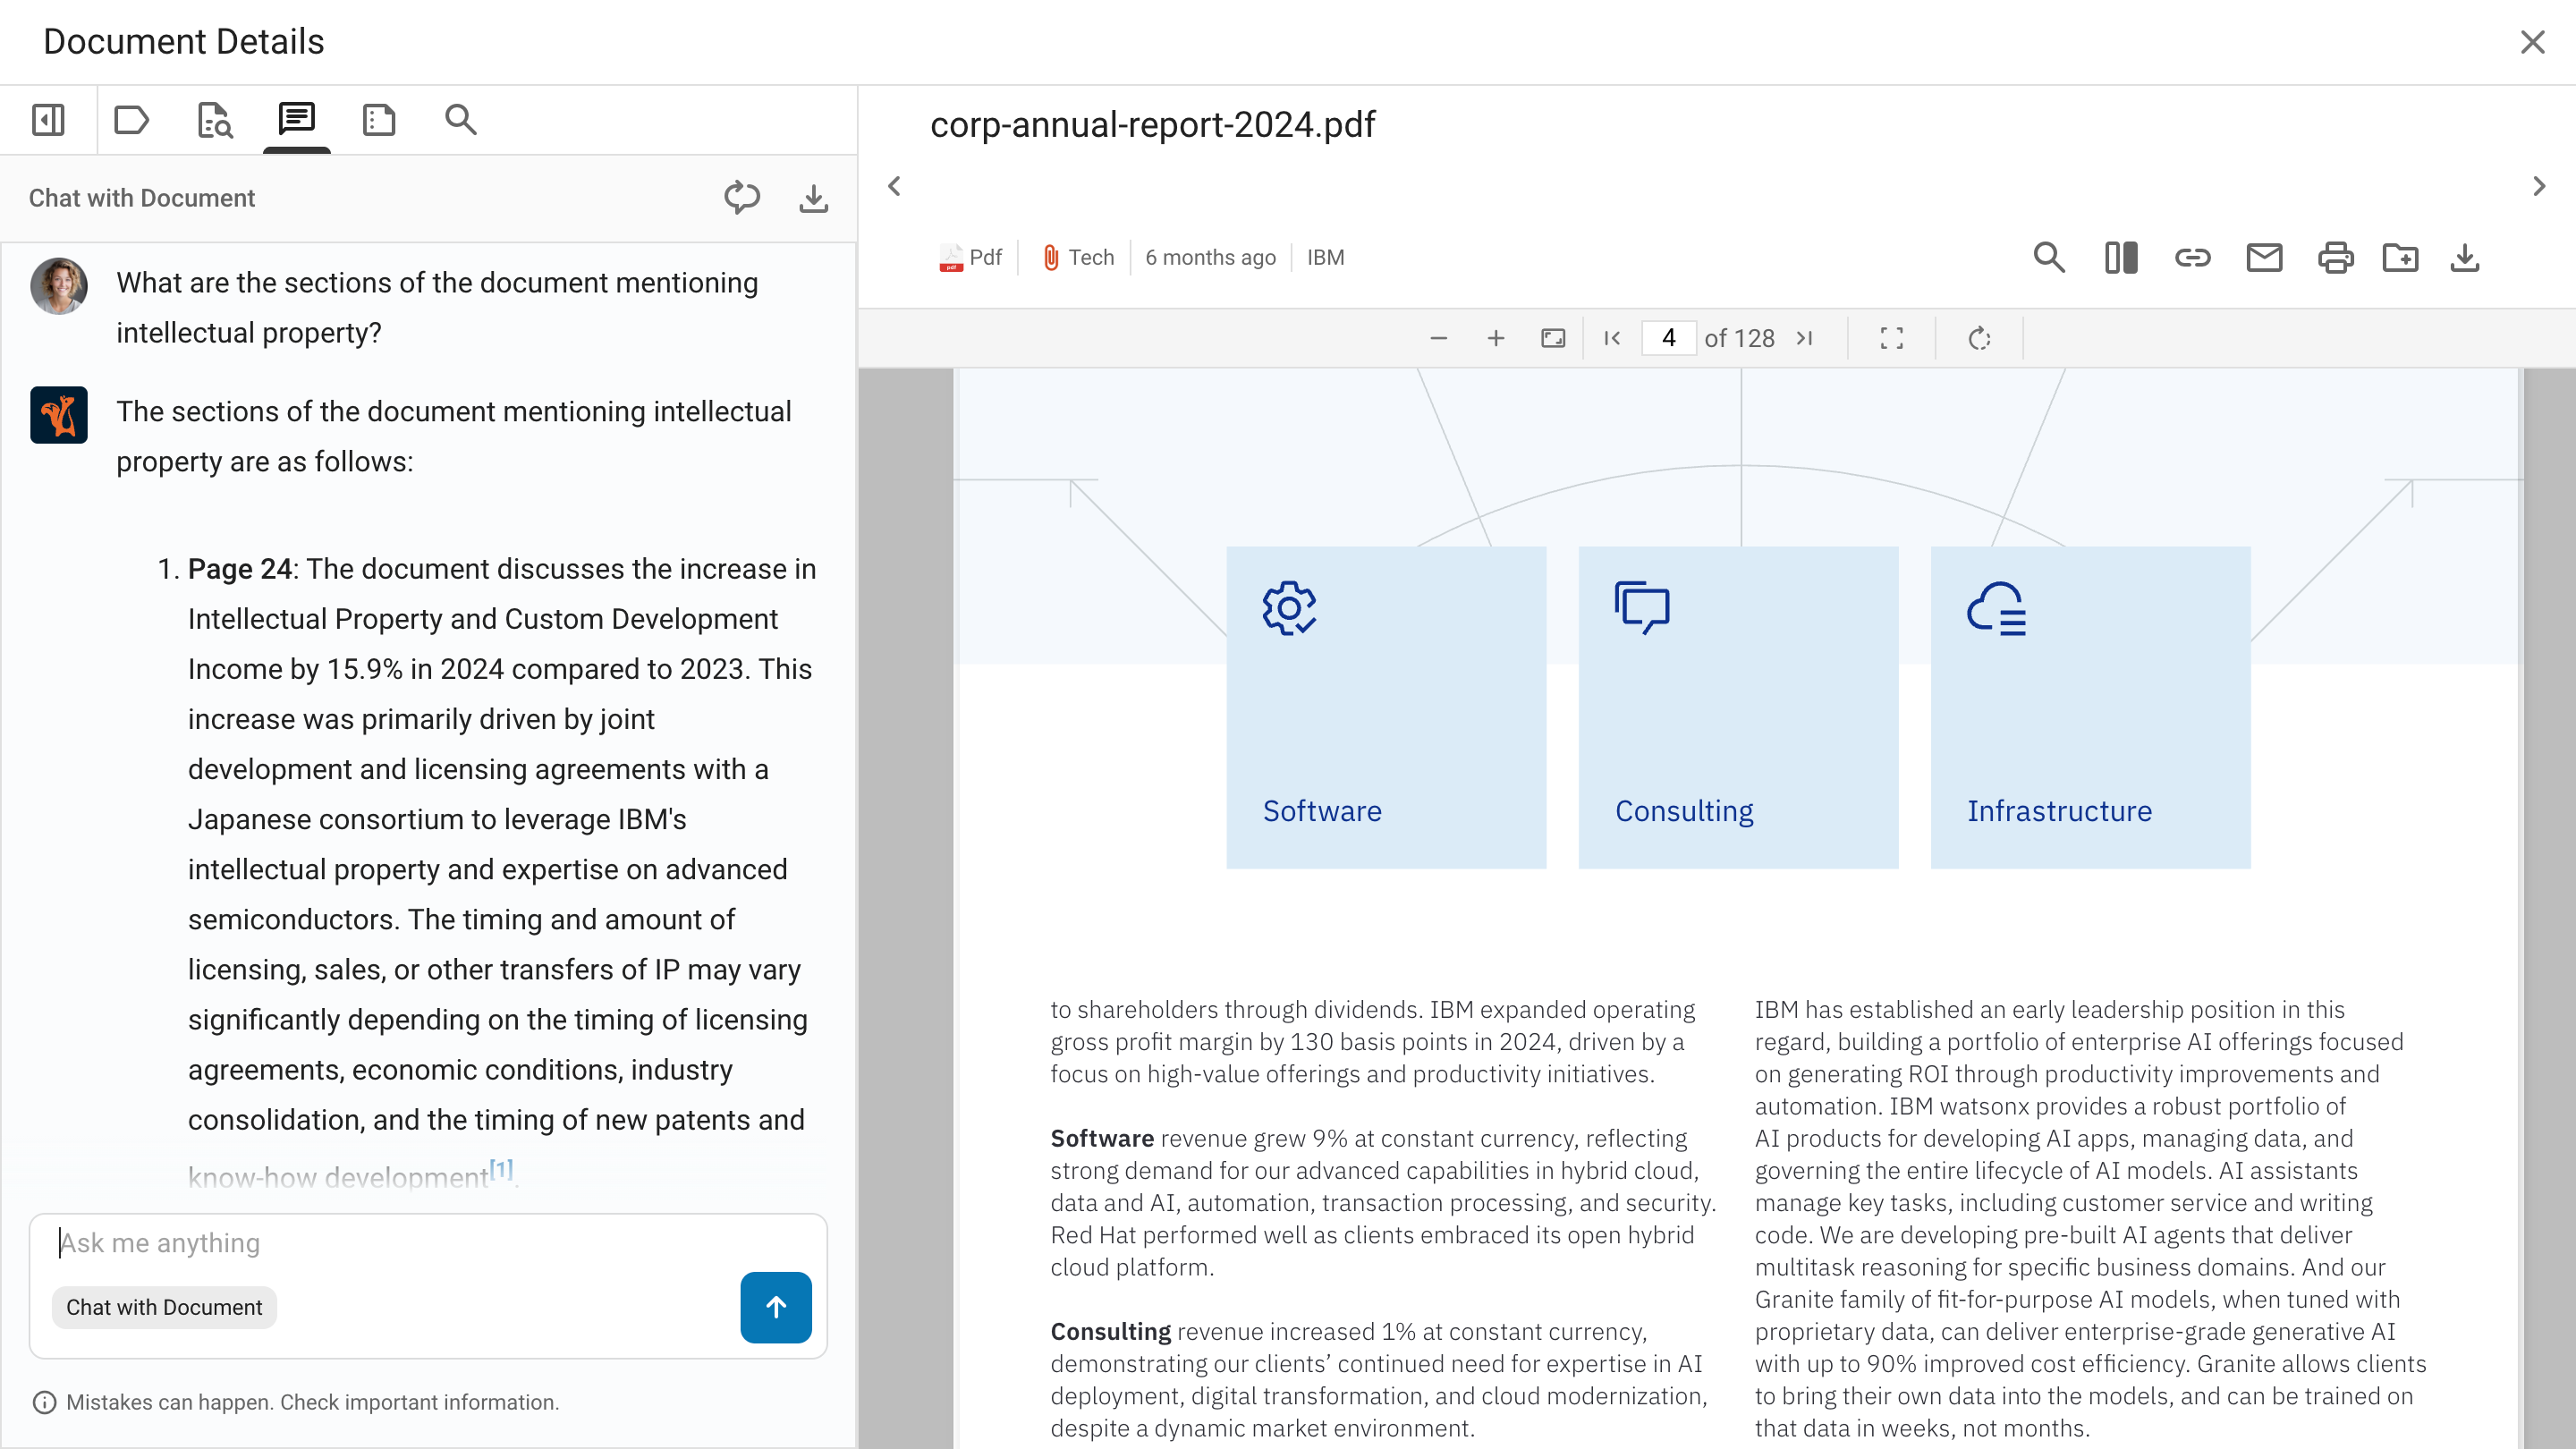2576x1449 pixels.
Task: Open the document content search tab
Action: tap(214, 120)
